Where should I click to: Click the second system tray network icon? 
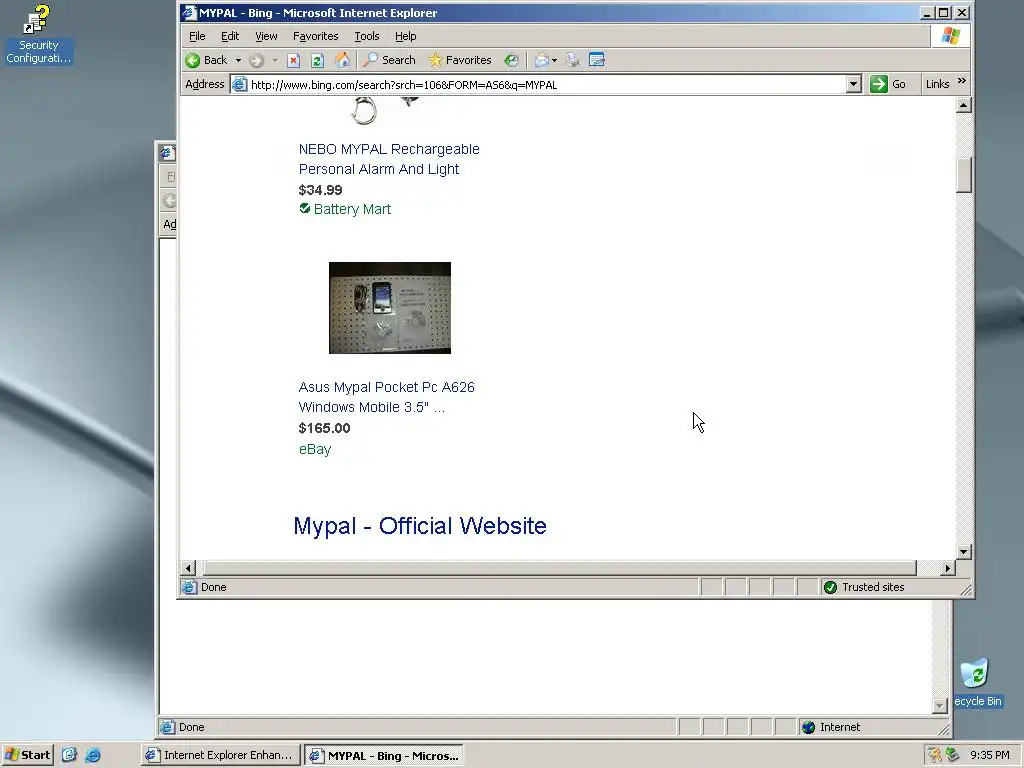coord(952,755)
